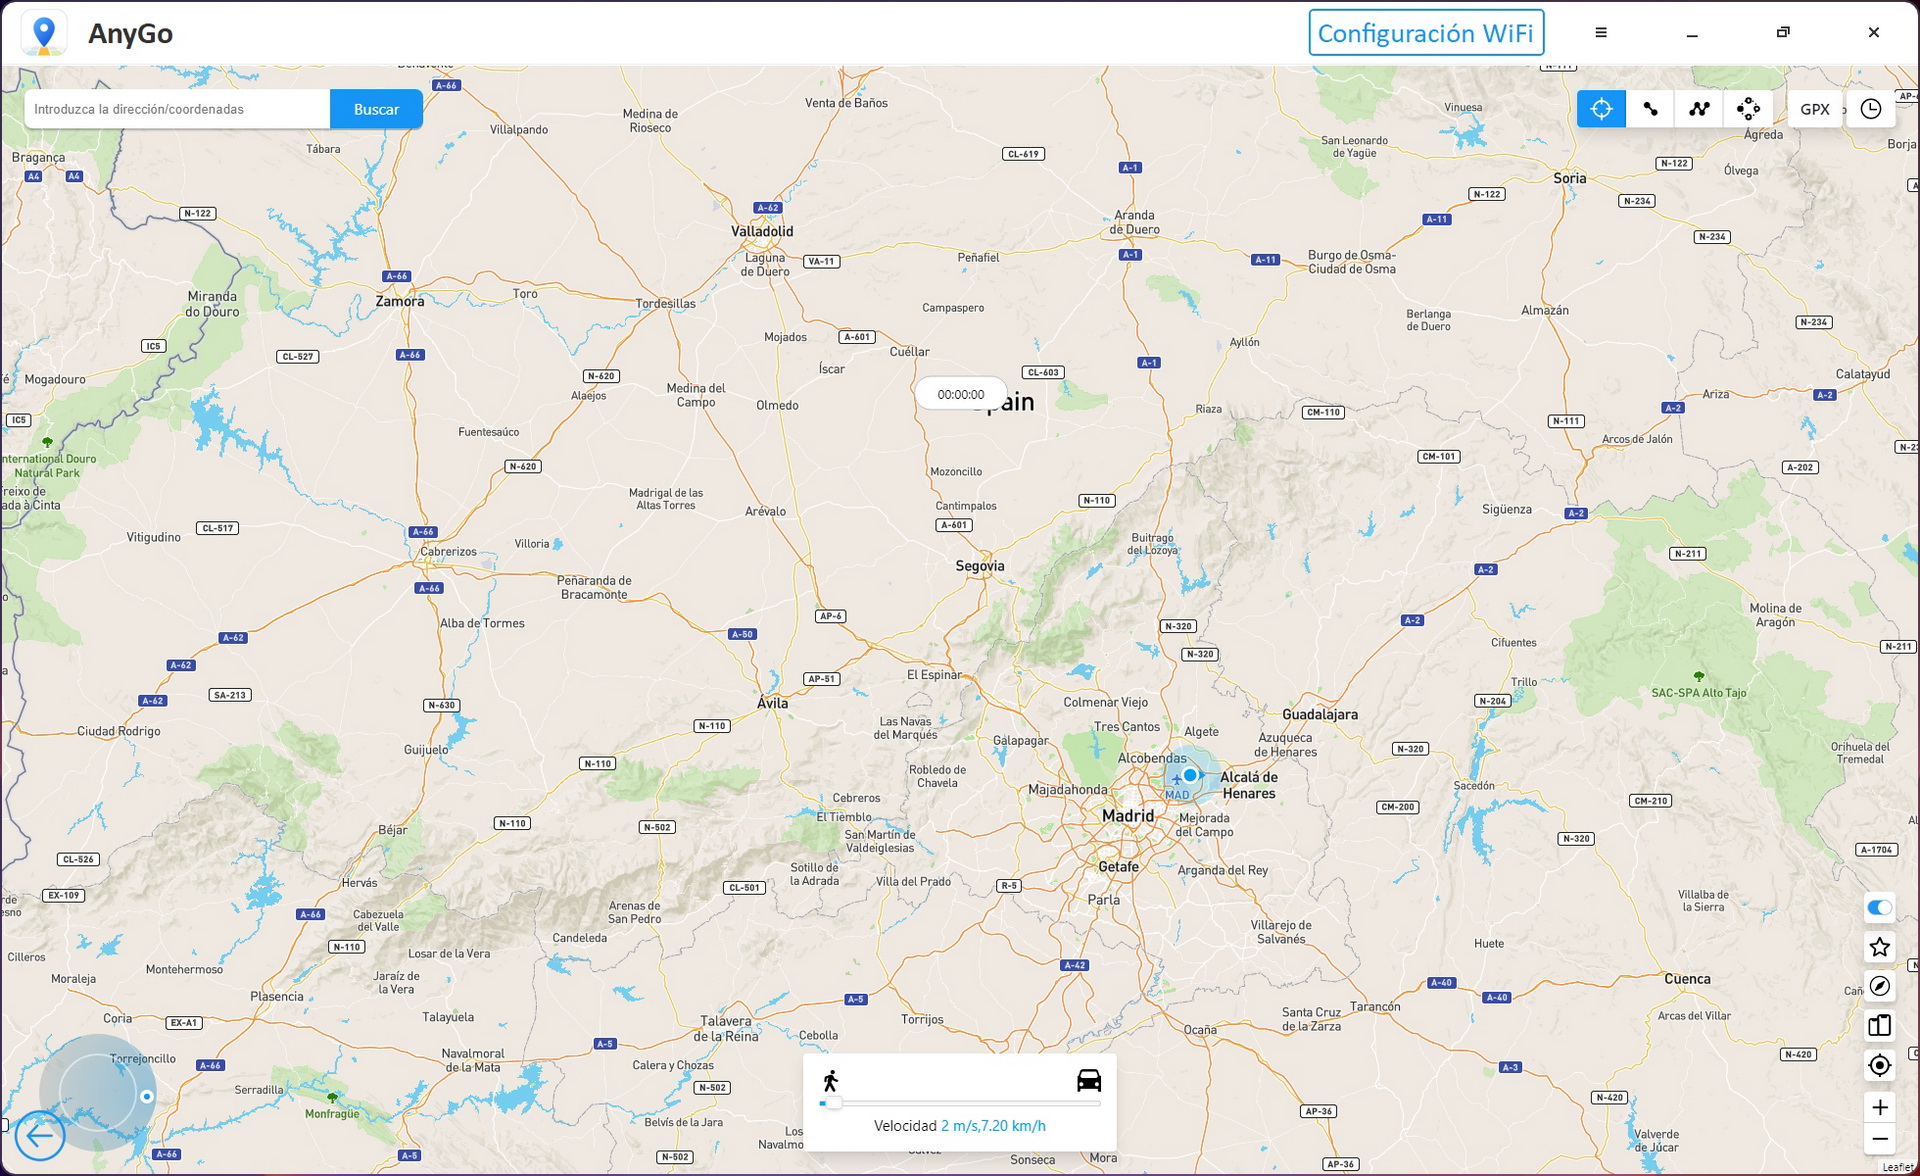Select the teleport mode crosshair icon

pyautogui.click(x=1601, y=109)
